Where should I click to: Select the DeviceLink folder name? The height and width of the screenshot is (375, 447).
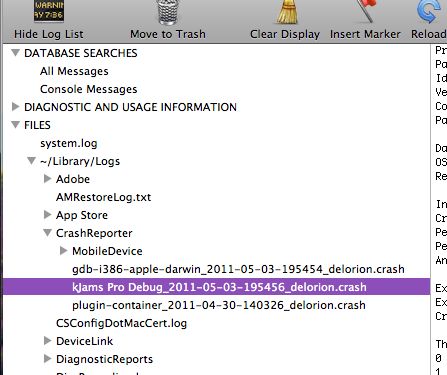click(85, 341)
